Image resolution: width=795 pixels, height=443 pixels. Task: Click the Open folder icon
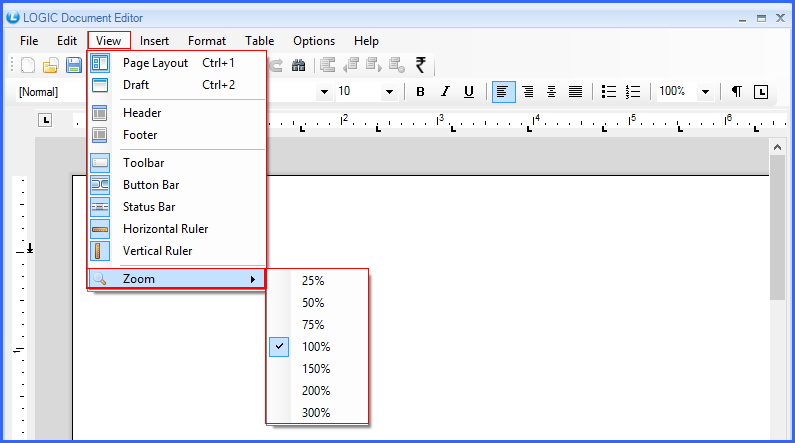tap(51, 65)
